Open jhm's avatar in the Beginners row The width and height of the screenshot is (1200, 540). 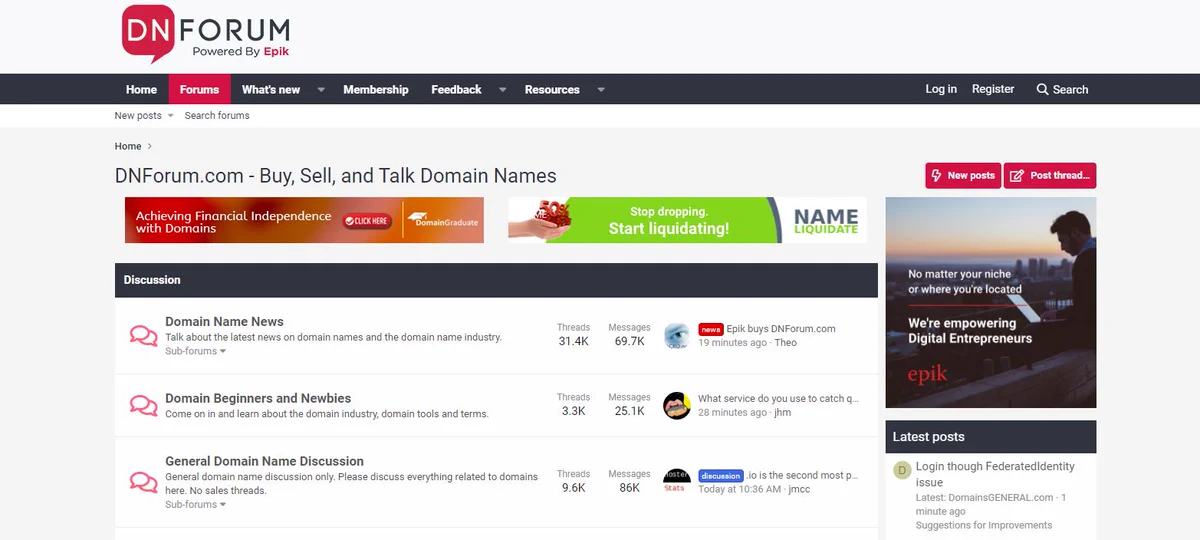point(677,405)
